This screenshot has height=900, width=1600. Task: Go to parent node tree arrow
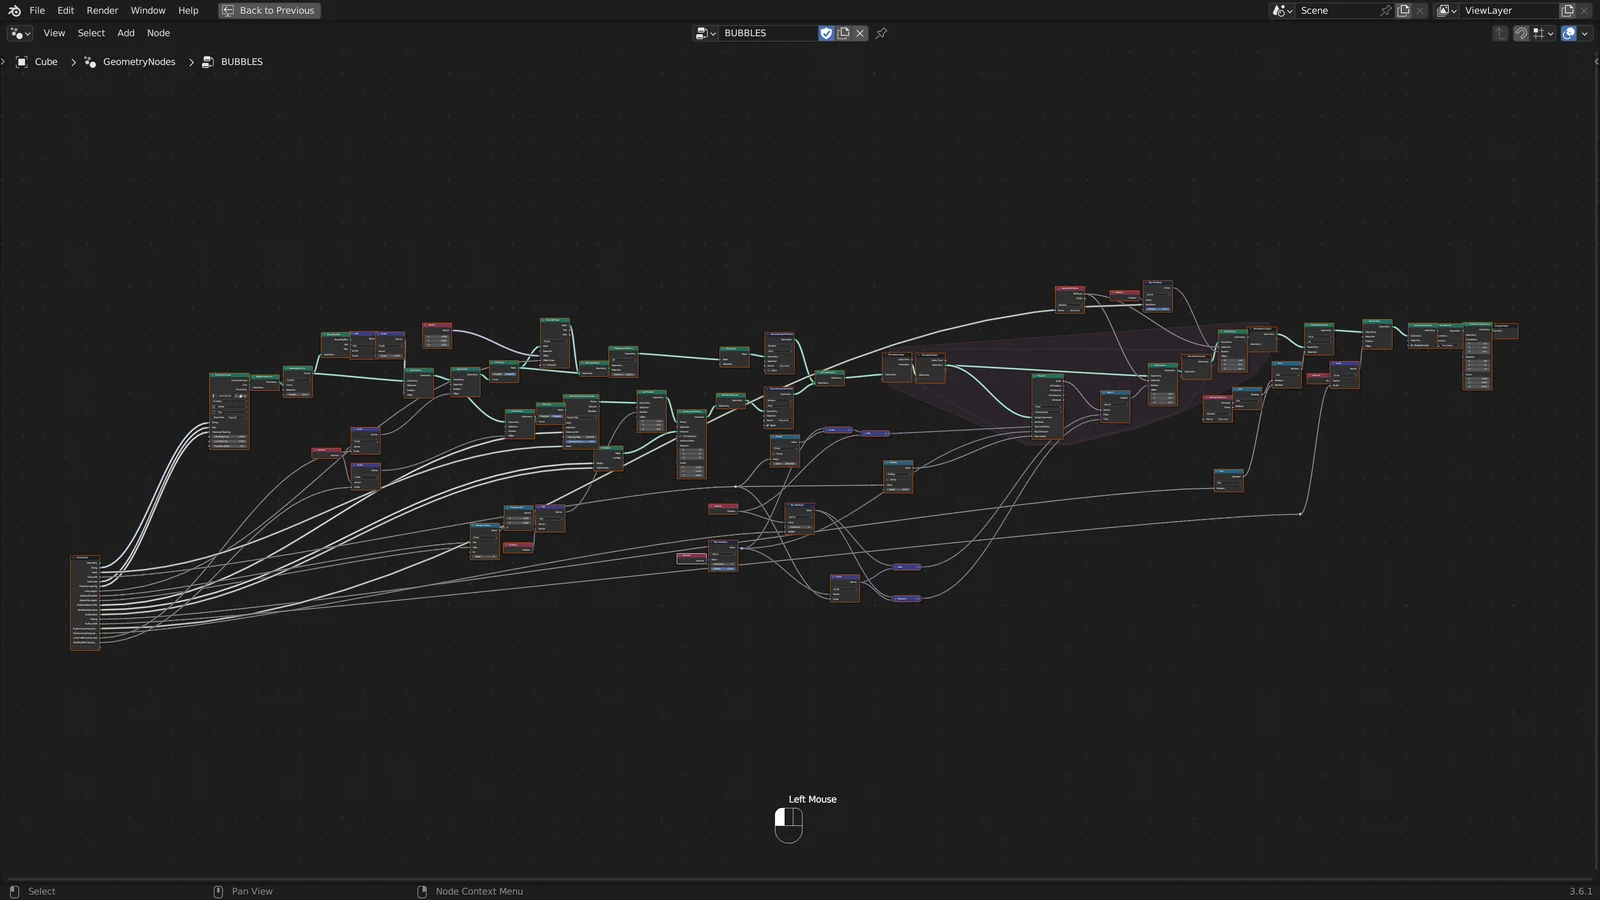pyautogui.click(x=1500, y=33)
